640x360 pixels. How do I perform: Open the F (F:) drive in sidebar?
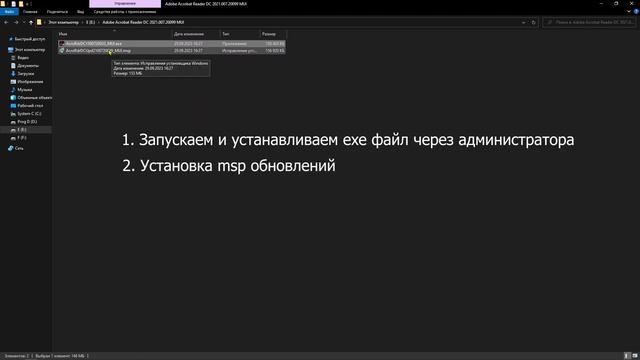pos(22,138)
